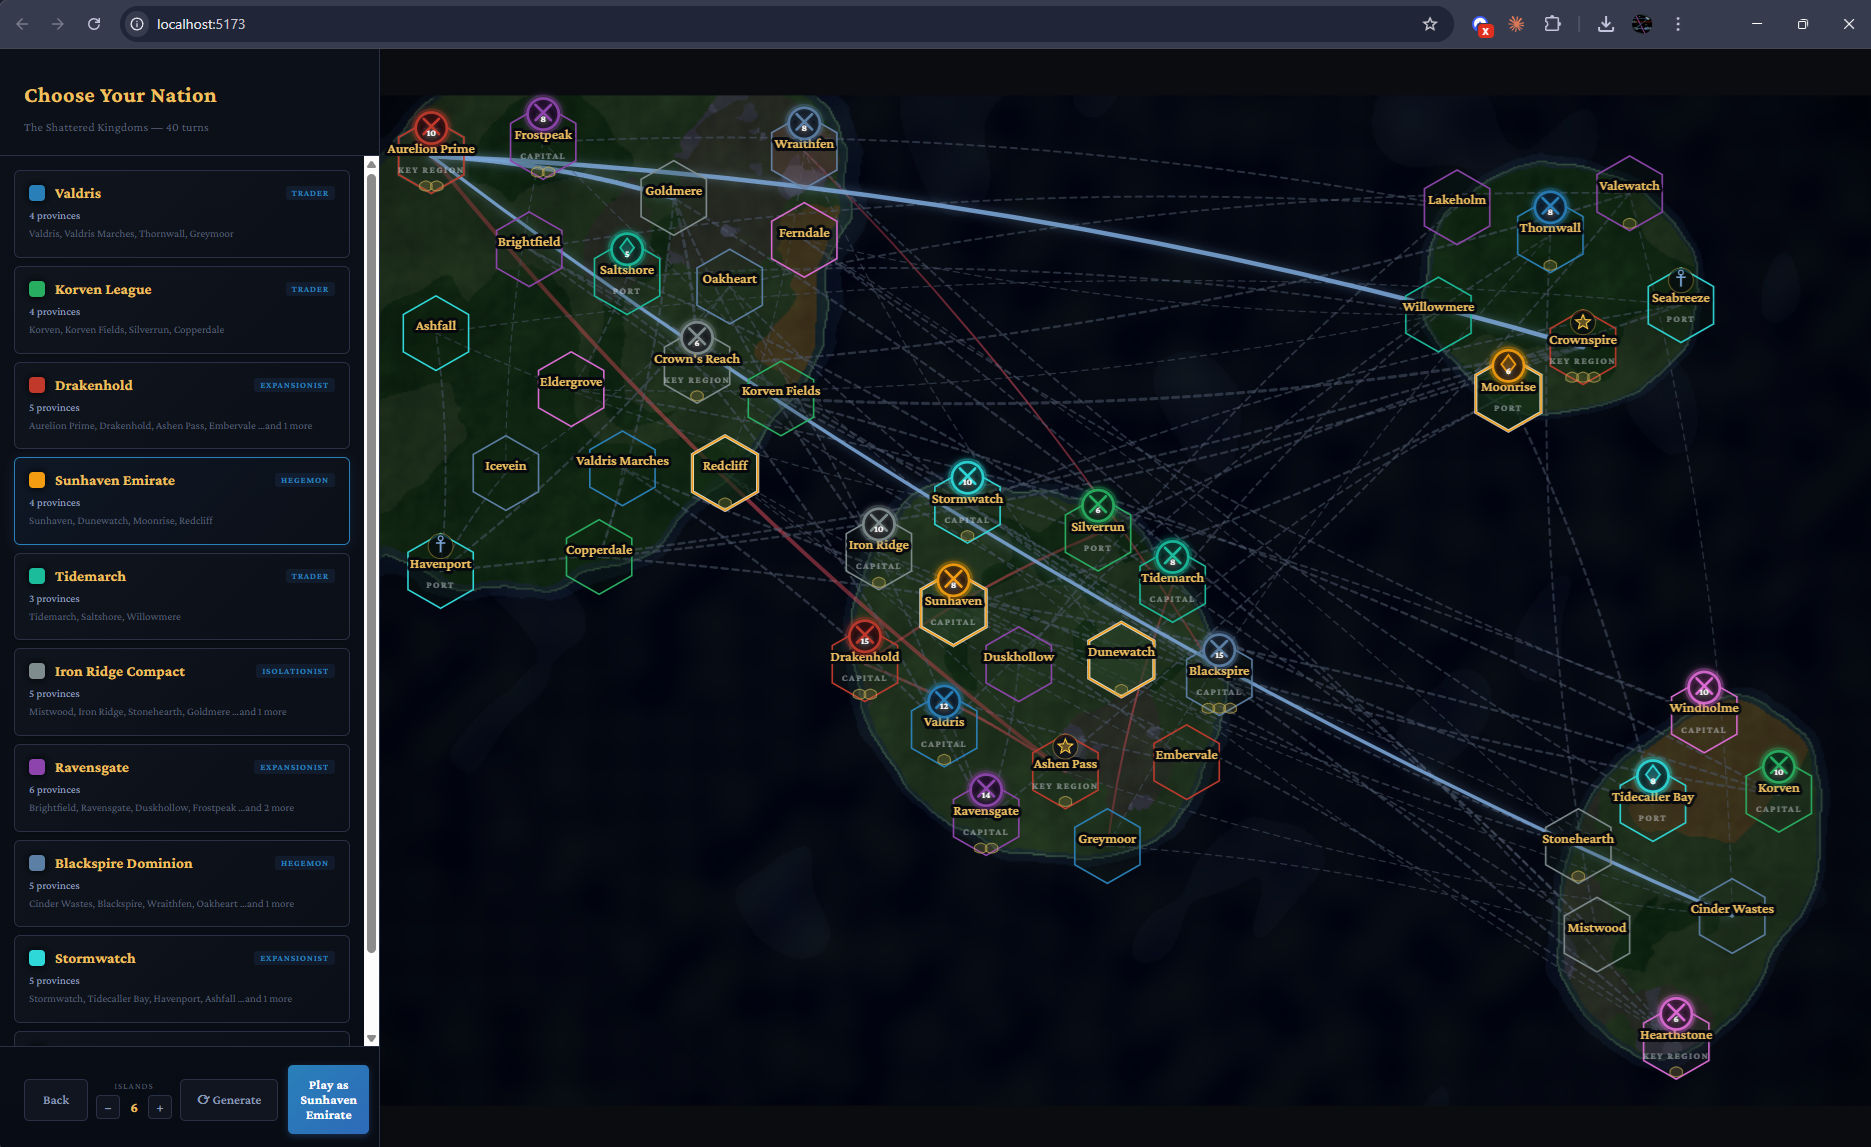The image size is (1871, 1147).
Task: Select the Stormwatch cyan army icon
Action: click(967, 478)
